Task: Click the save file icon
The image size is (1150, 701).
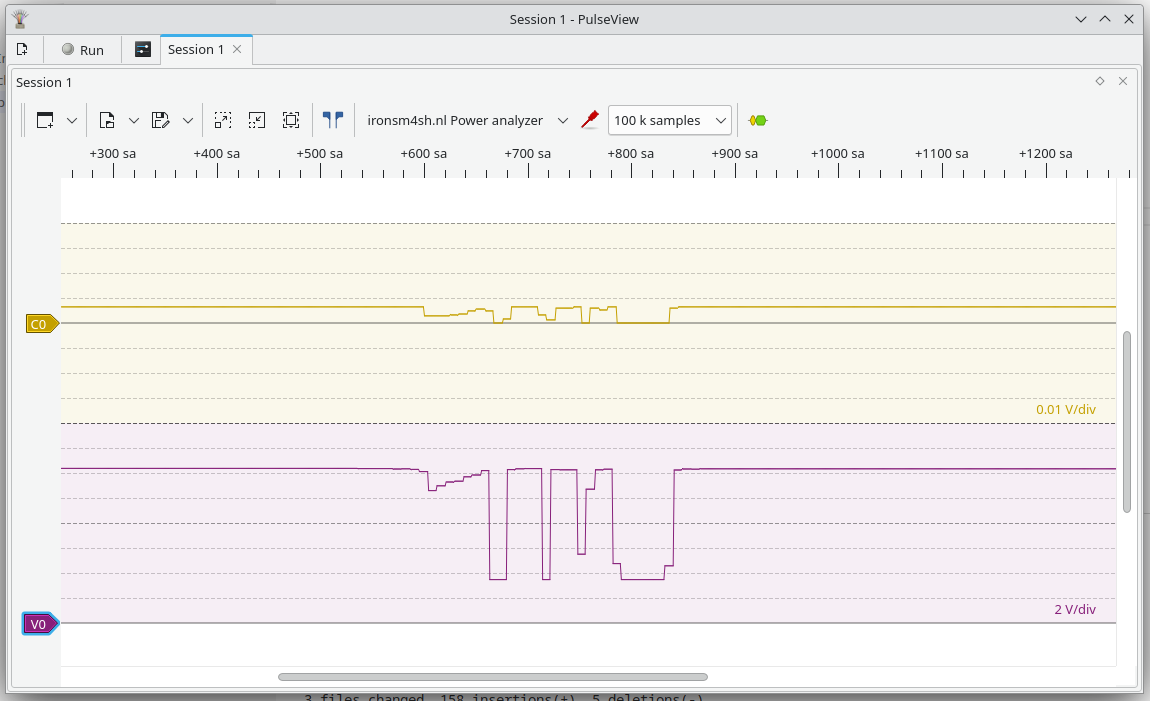Action: (160, 120)
